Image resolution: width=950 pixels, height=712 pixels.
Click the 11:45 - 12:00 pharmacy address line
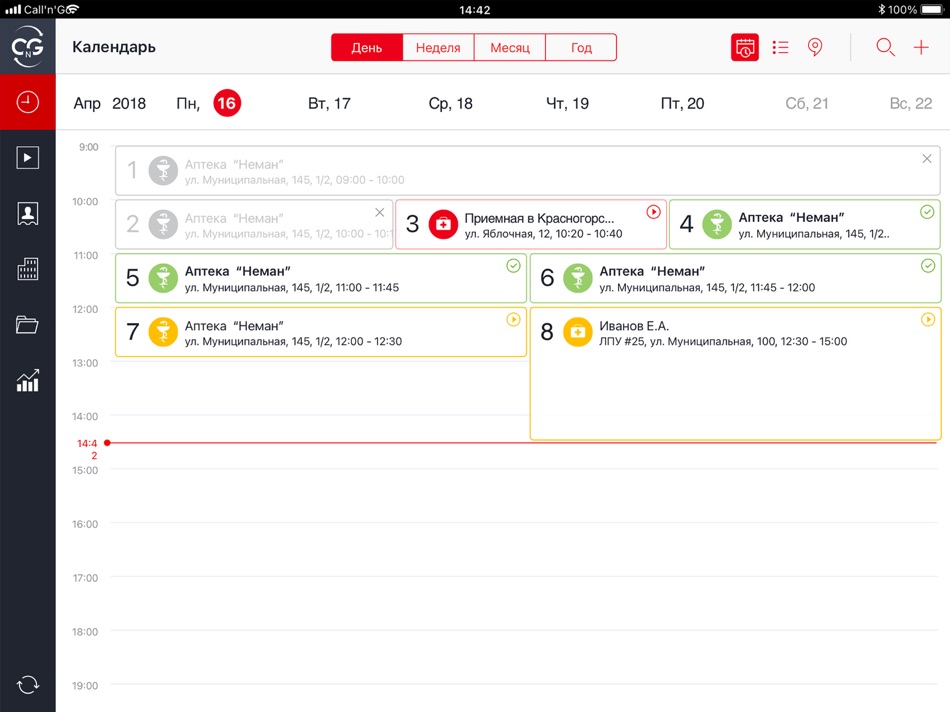707,287
